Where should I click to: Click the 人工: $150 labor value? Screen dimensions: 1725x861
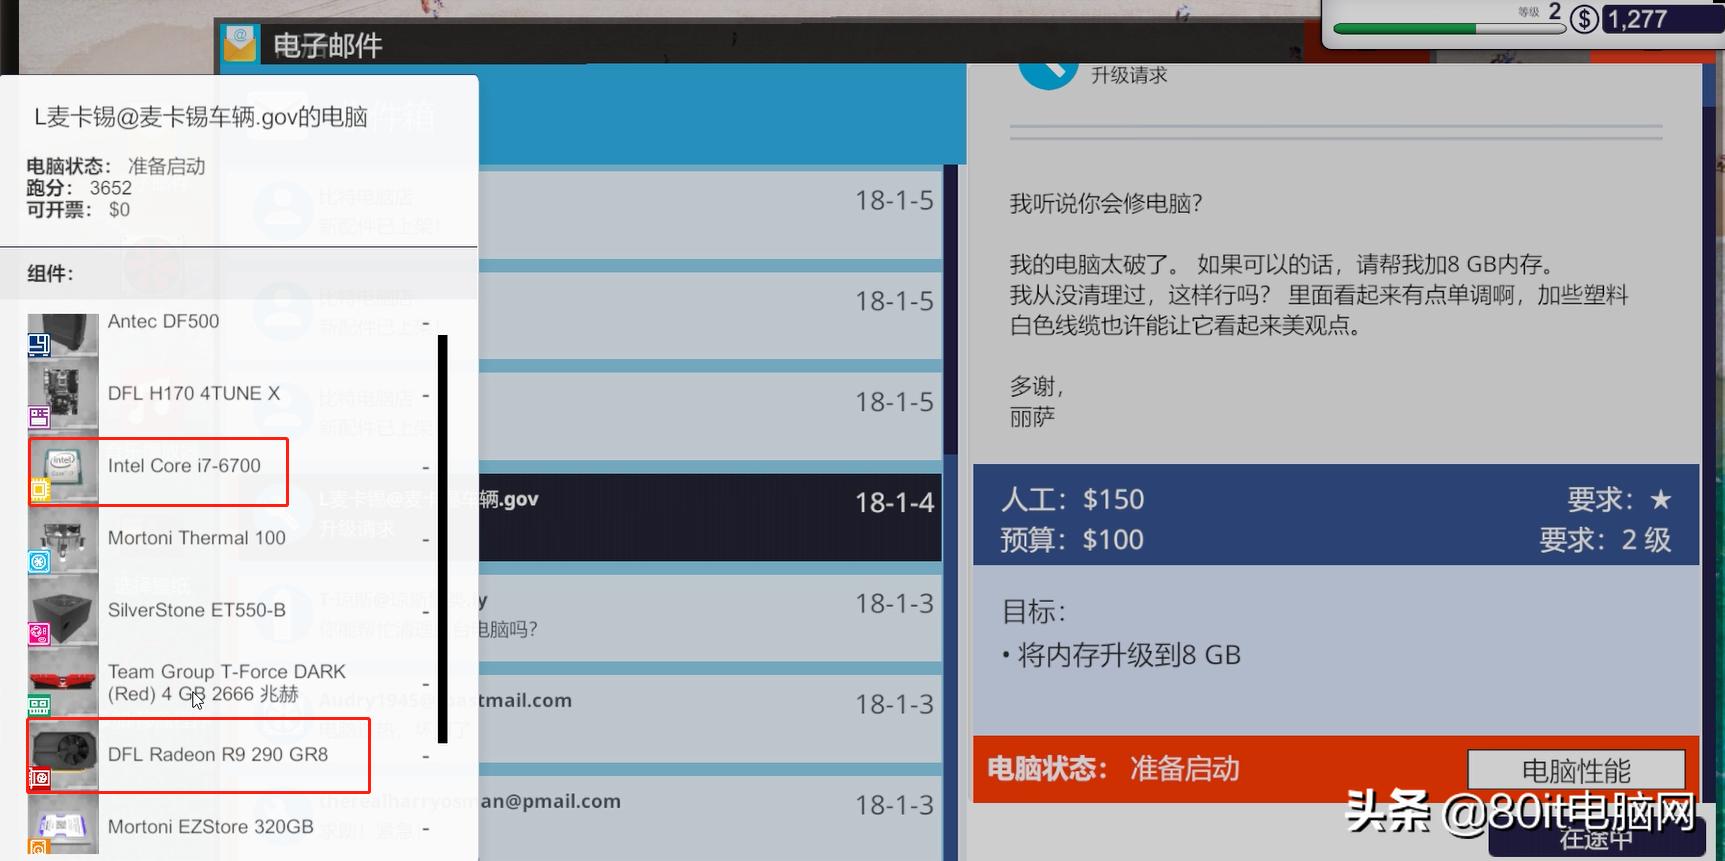(1072, 499)
